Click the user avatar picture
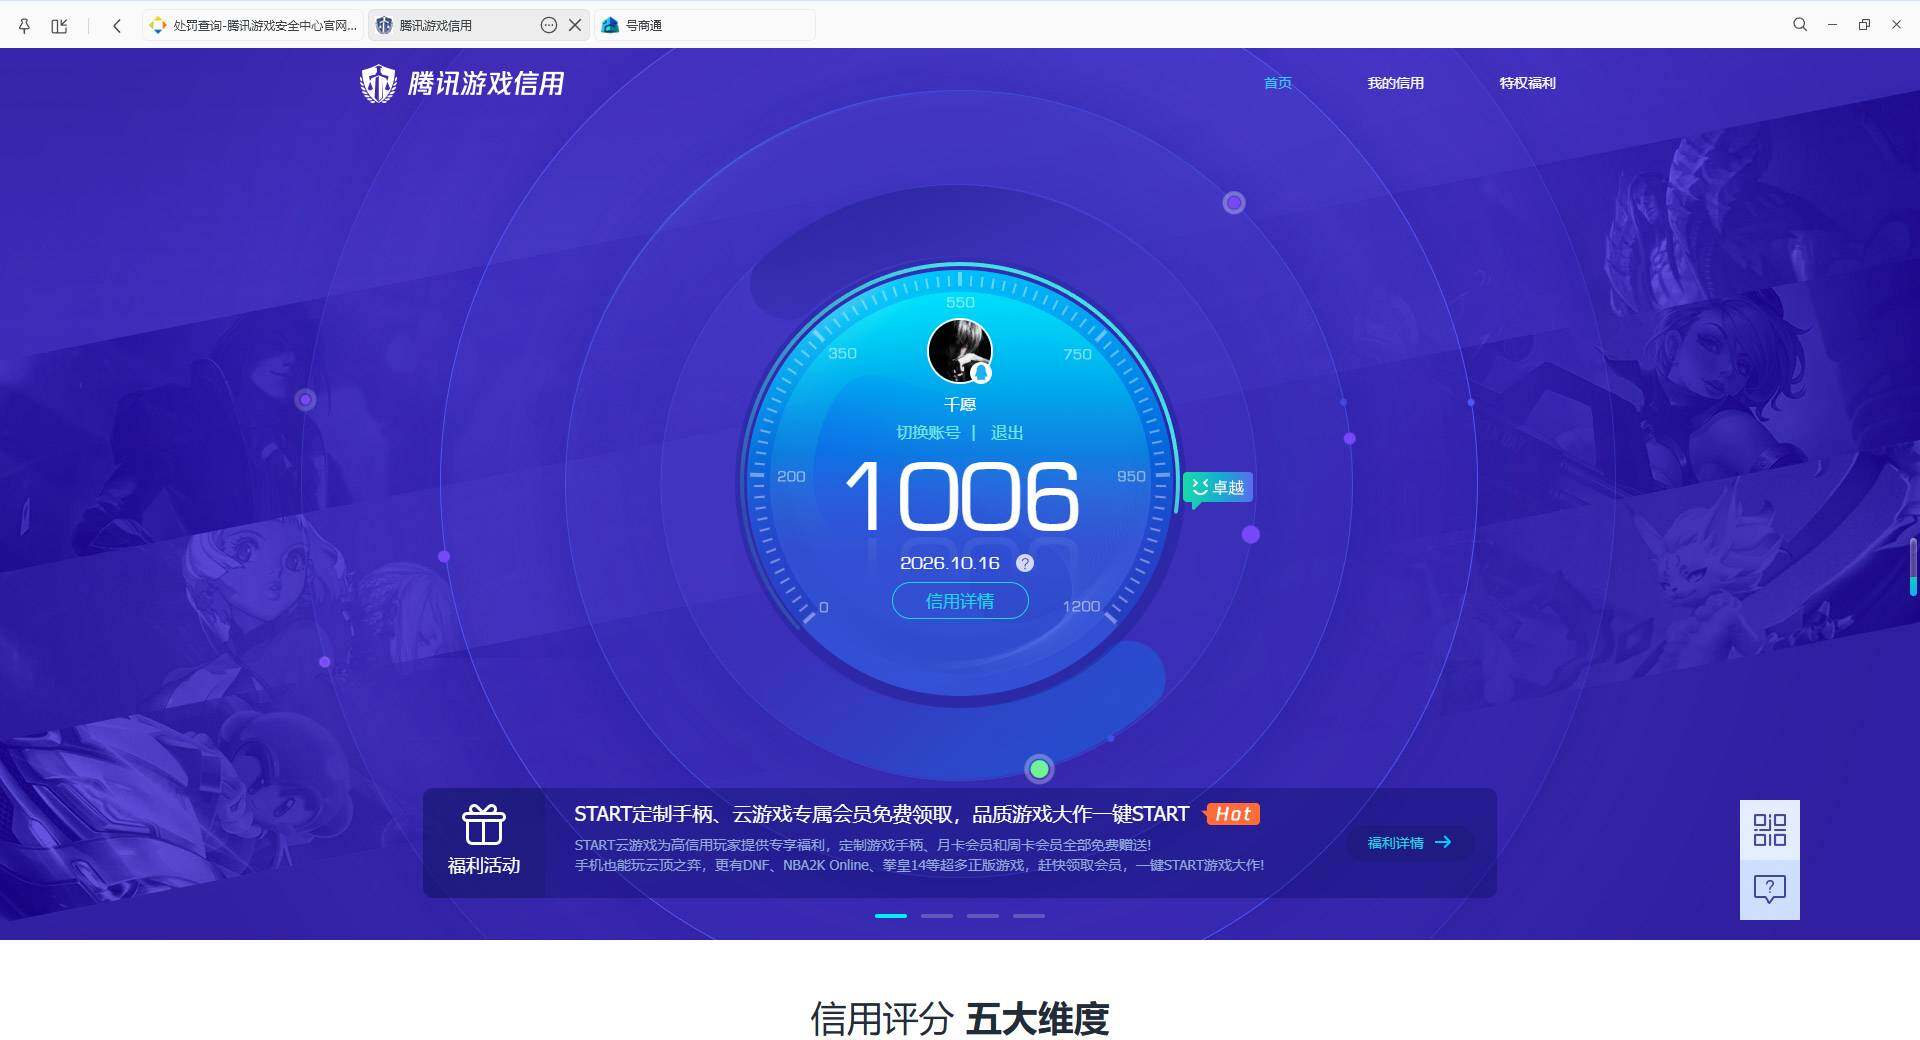Screen dimensions: 1920x1040 [x=960, y=351]
